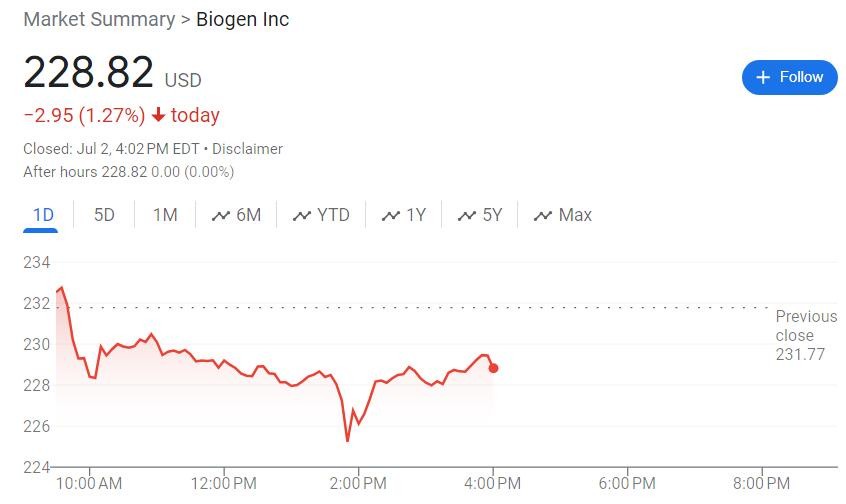Click the Previous close 231.77 label
Screen dimensions: 846x504
806,335
